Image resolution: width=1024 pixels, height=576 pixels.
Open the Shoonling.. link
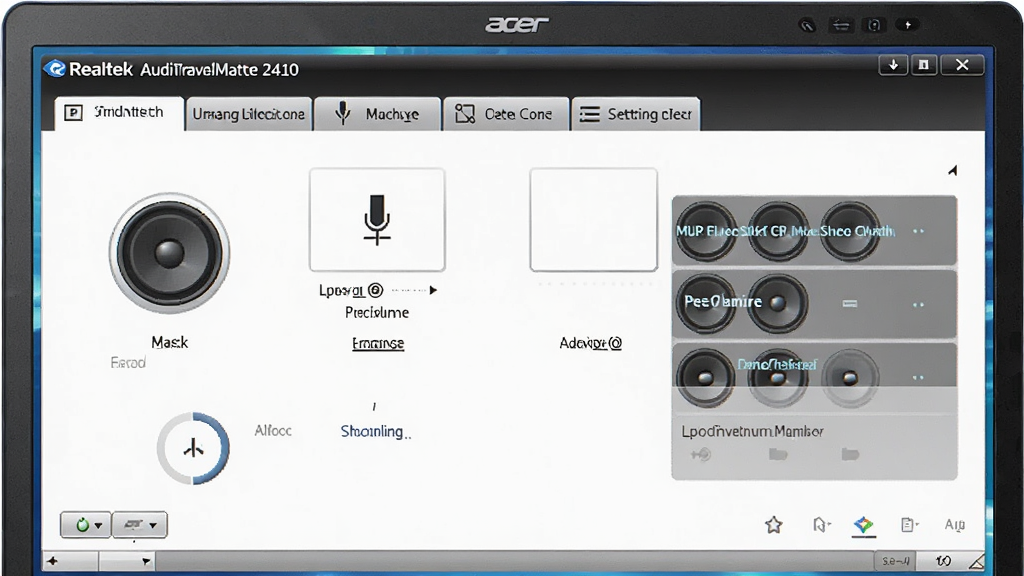tap(376, 431)
